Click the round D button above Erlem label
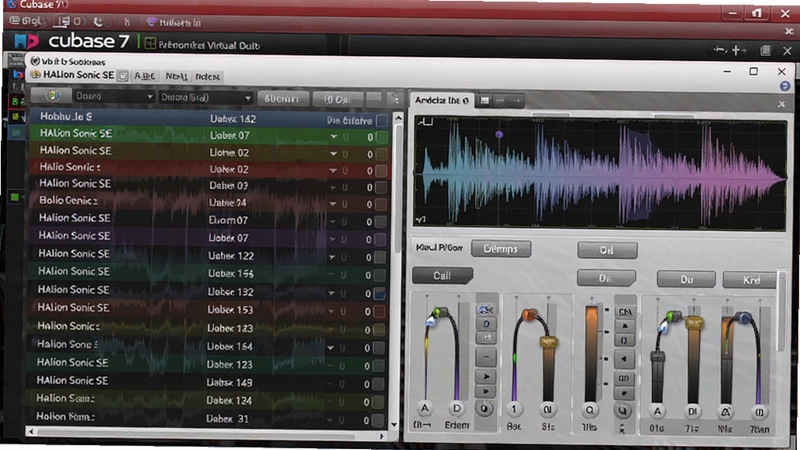This screenshot has height=450, width=800. pyautogui.click(x=457, y=408)
